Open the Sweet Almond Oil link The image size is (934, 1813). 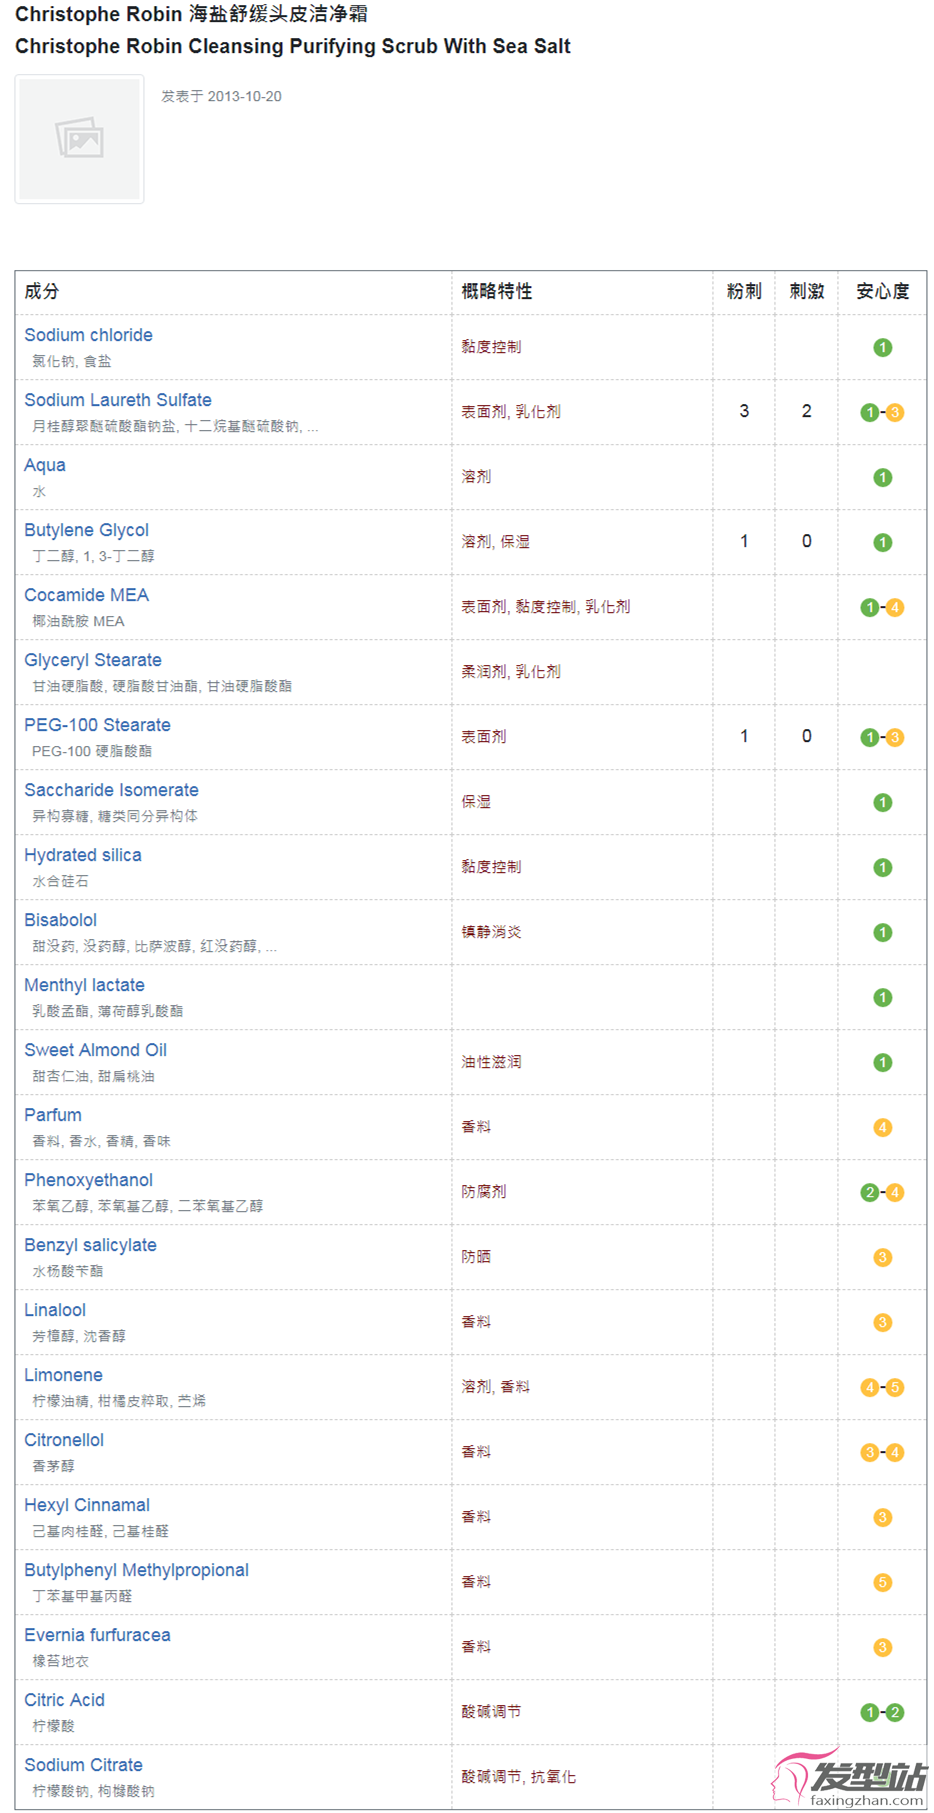[x=95, y=1050]
